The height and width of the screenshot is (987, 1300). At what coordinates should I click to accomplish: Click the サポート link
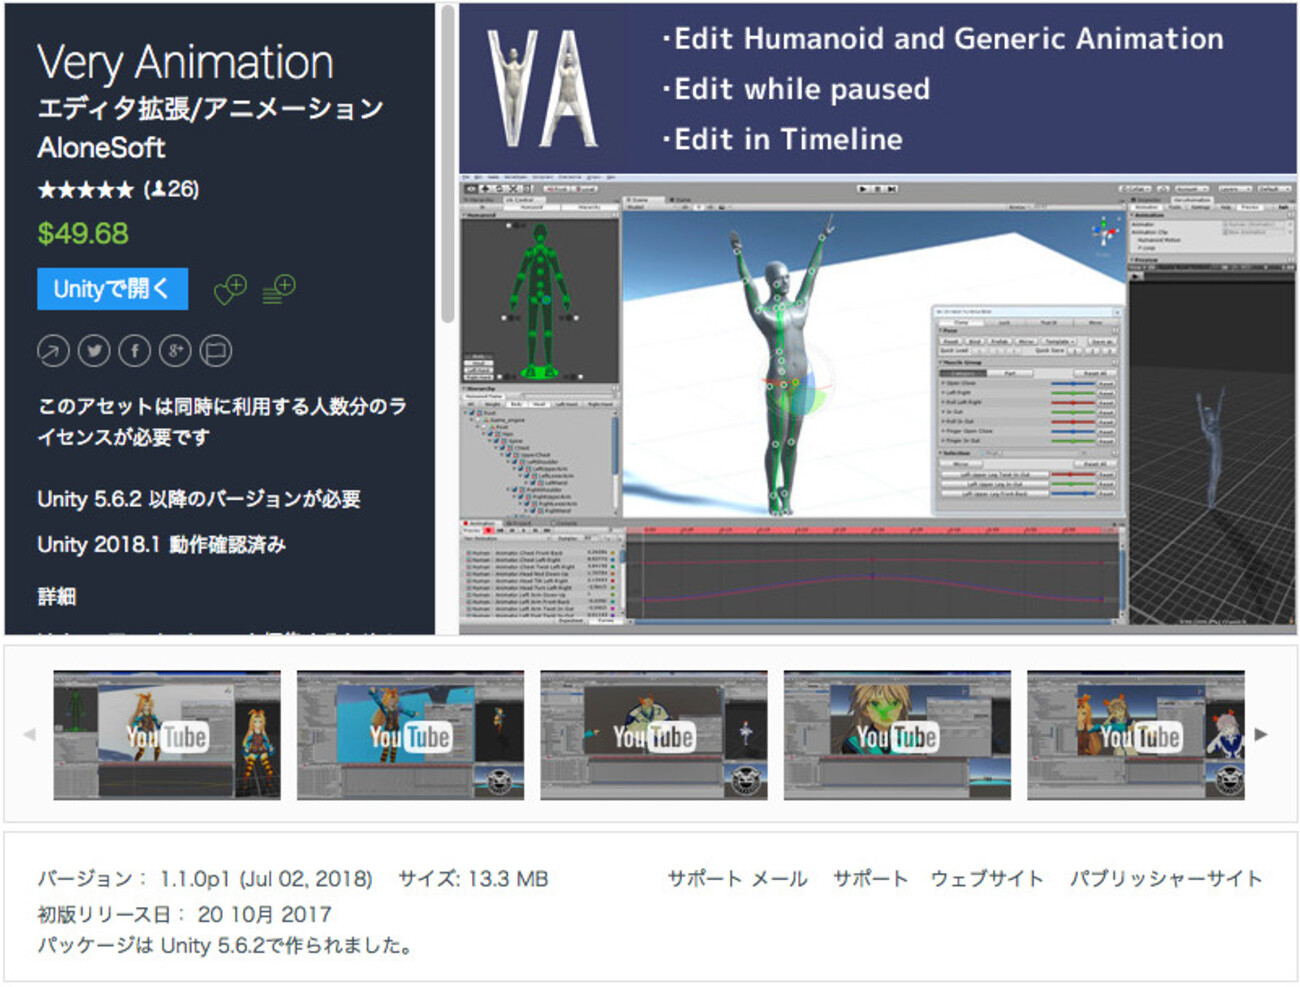click(870, 879)
